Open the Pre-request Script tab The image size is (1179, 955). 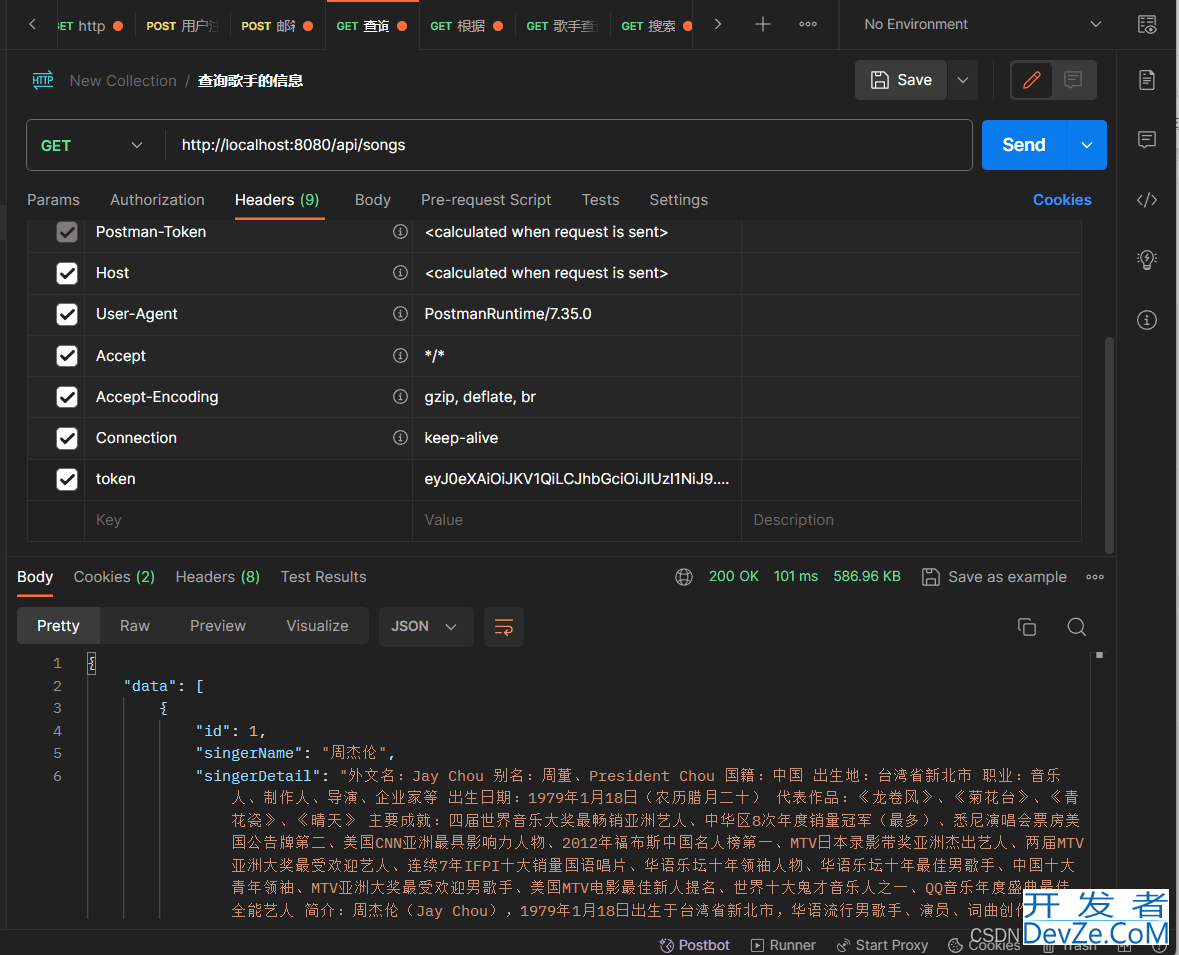tap(486, 200)
